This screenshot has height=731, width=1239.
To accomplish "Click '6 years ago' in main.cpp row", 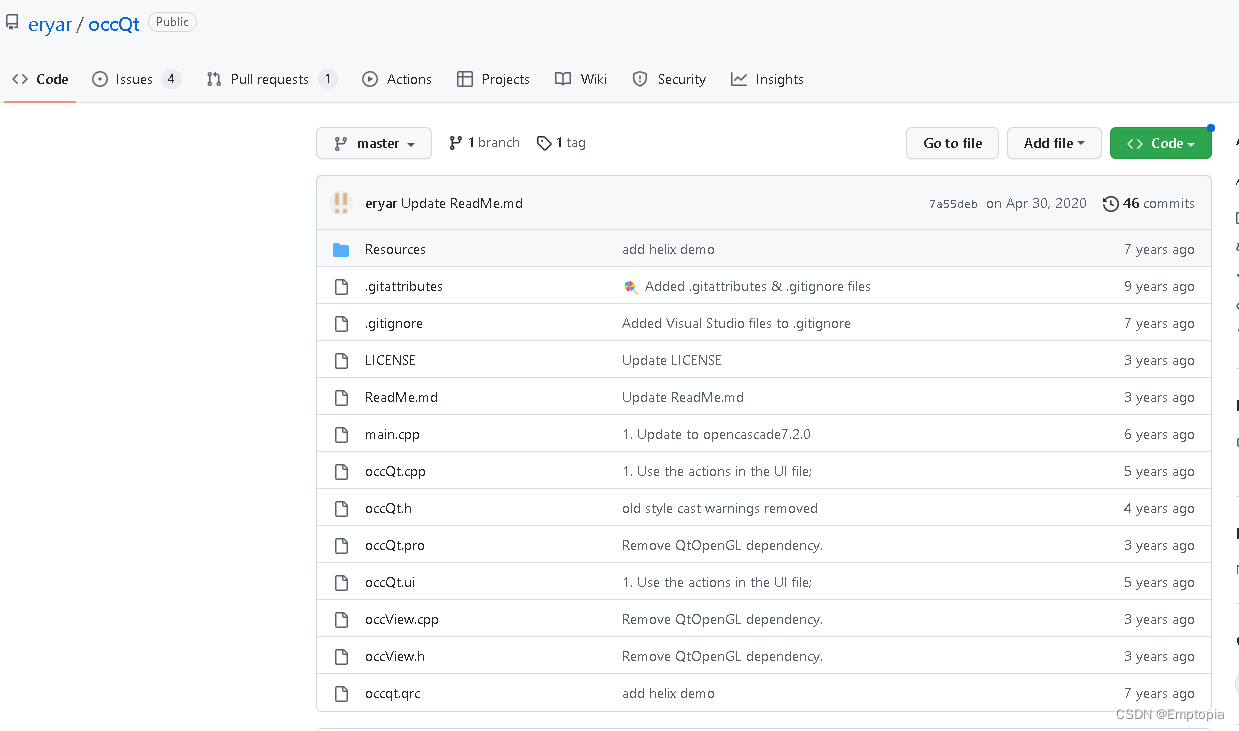I will [1159, 434].
